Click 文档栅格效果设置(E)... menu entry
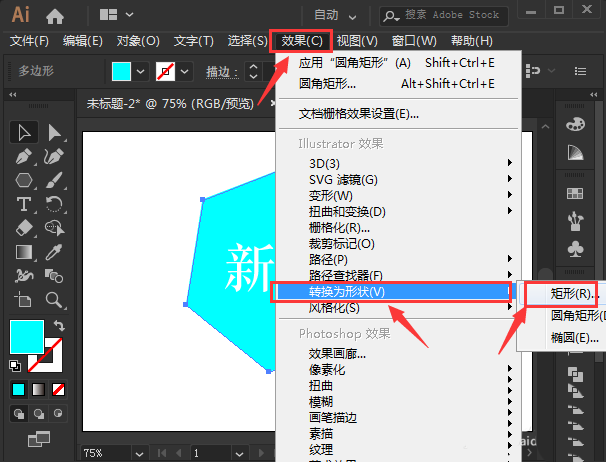The height and width of the screenshot is (462, 606). [359, 113]
